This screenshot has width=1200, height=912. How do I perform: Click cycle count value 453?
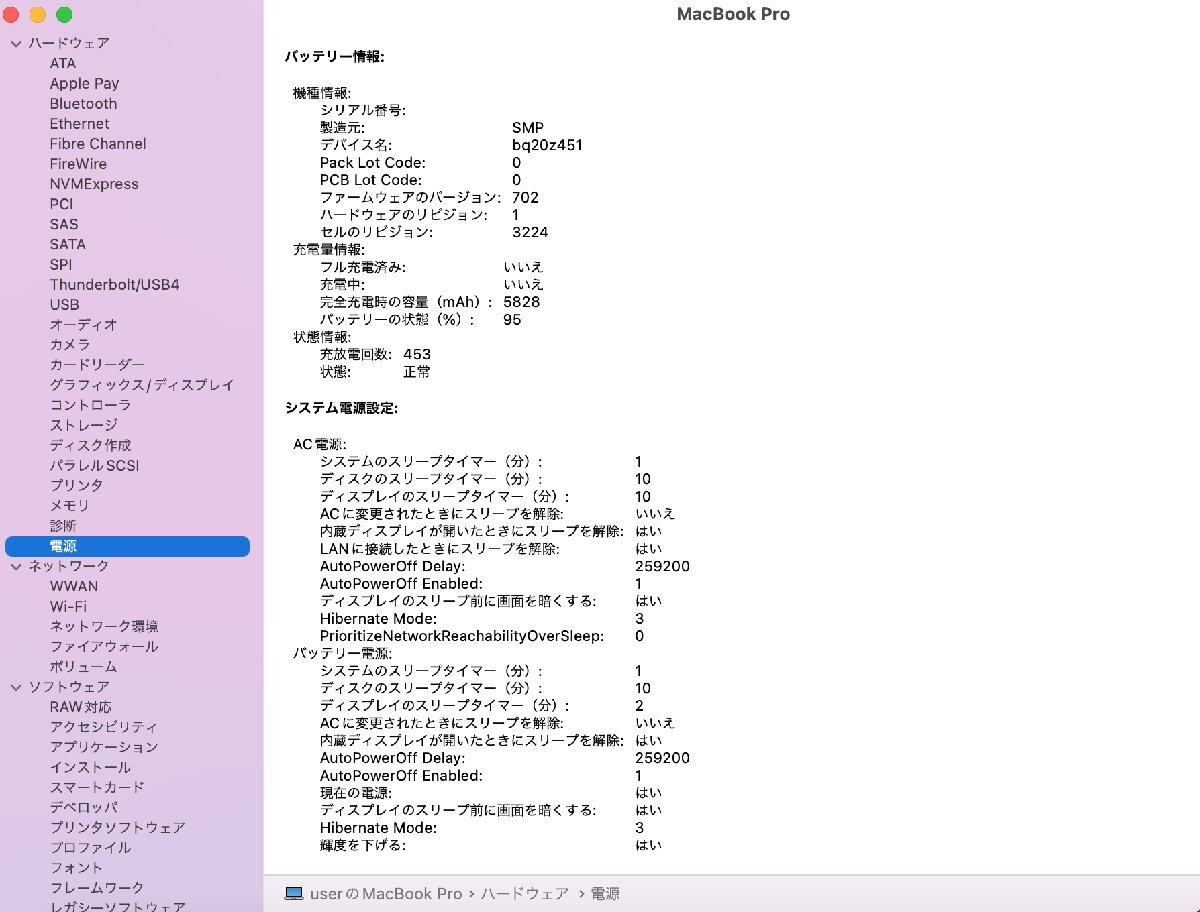(417, 354)
